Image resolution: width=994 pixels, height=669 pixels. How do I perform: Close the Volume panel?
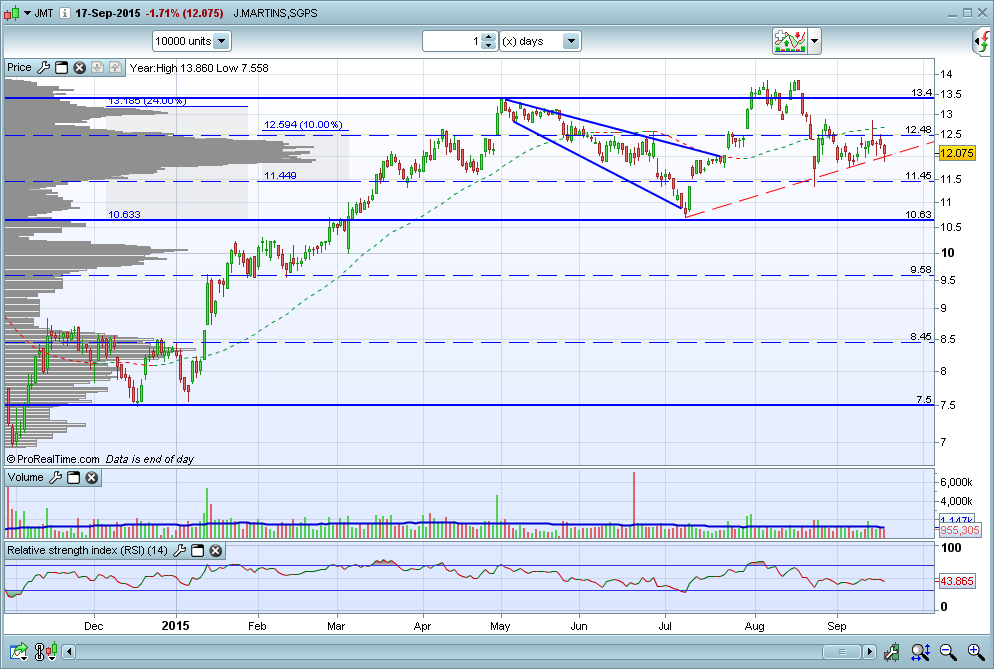click(92, 477)
